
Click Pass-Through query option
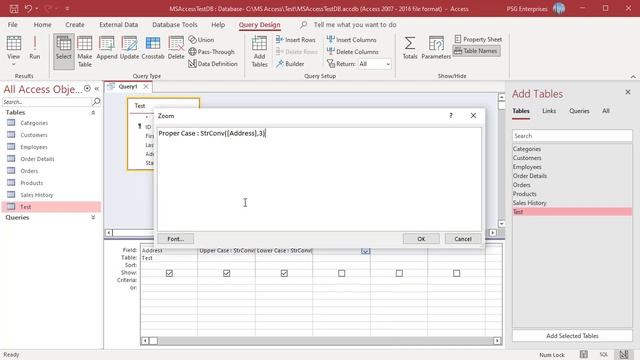(x=212, y=52)
